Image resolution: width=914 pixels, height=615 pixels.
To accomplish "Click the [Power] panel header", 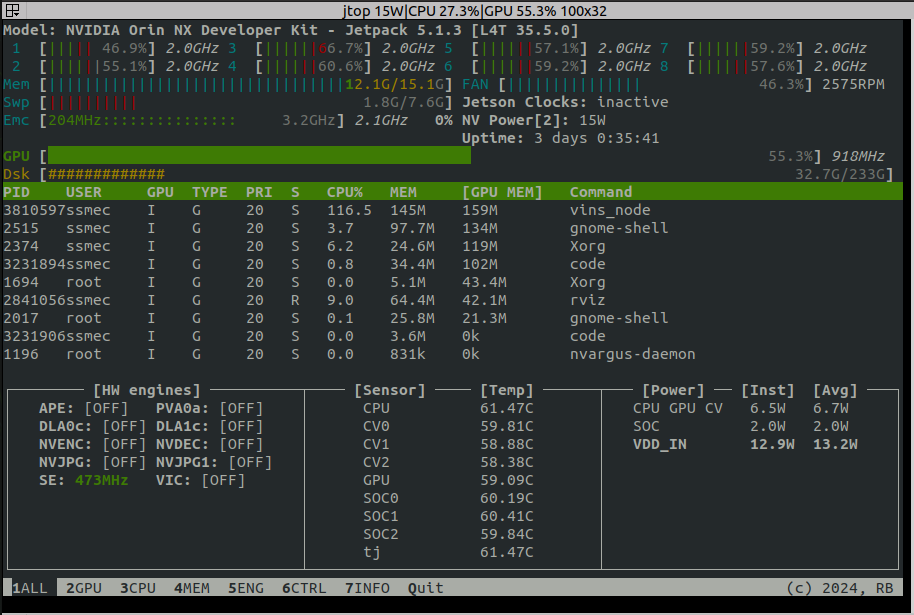I will point(673,390).
